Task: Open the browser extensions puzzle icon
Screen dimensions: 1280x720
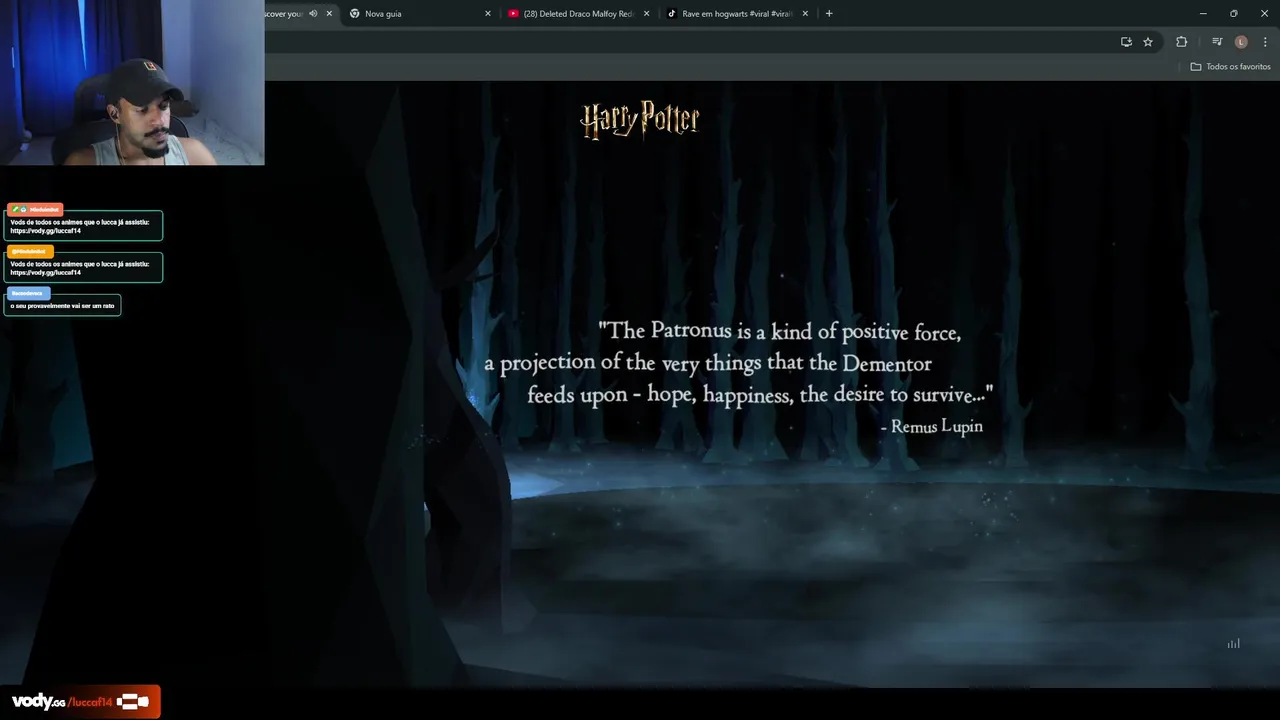Action: tap(1182, 42)
